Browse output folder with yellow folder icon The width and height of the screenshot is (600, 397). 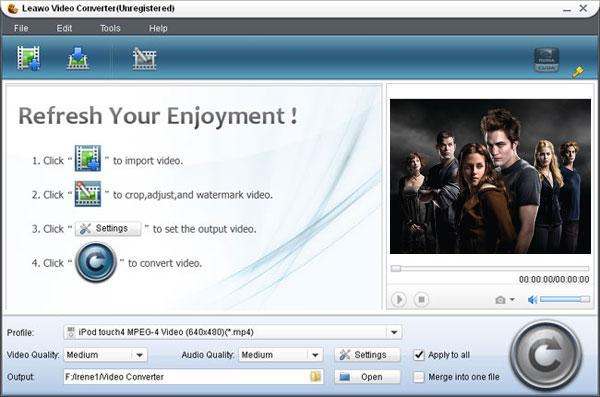(315, 377)
